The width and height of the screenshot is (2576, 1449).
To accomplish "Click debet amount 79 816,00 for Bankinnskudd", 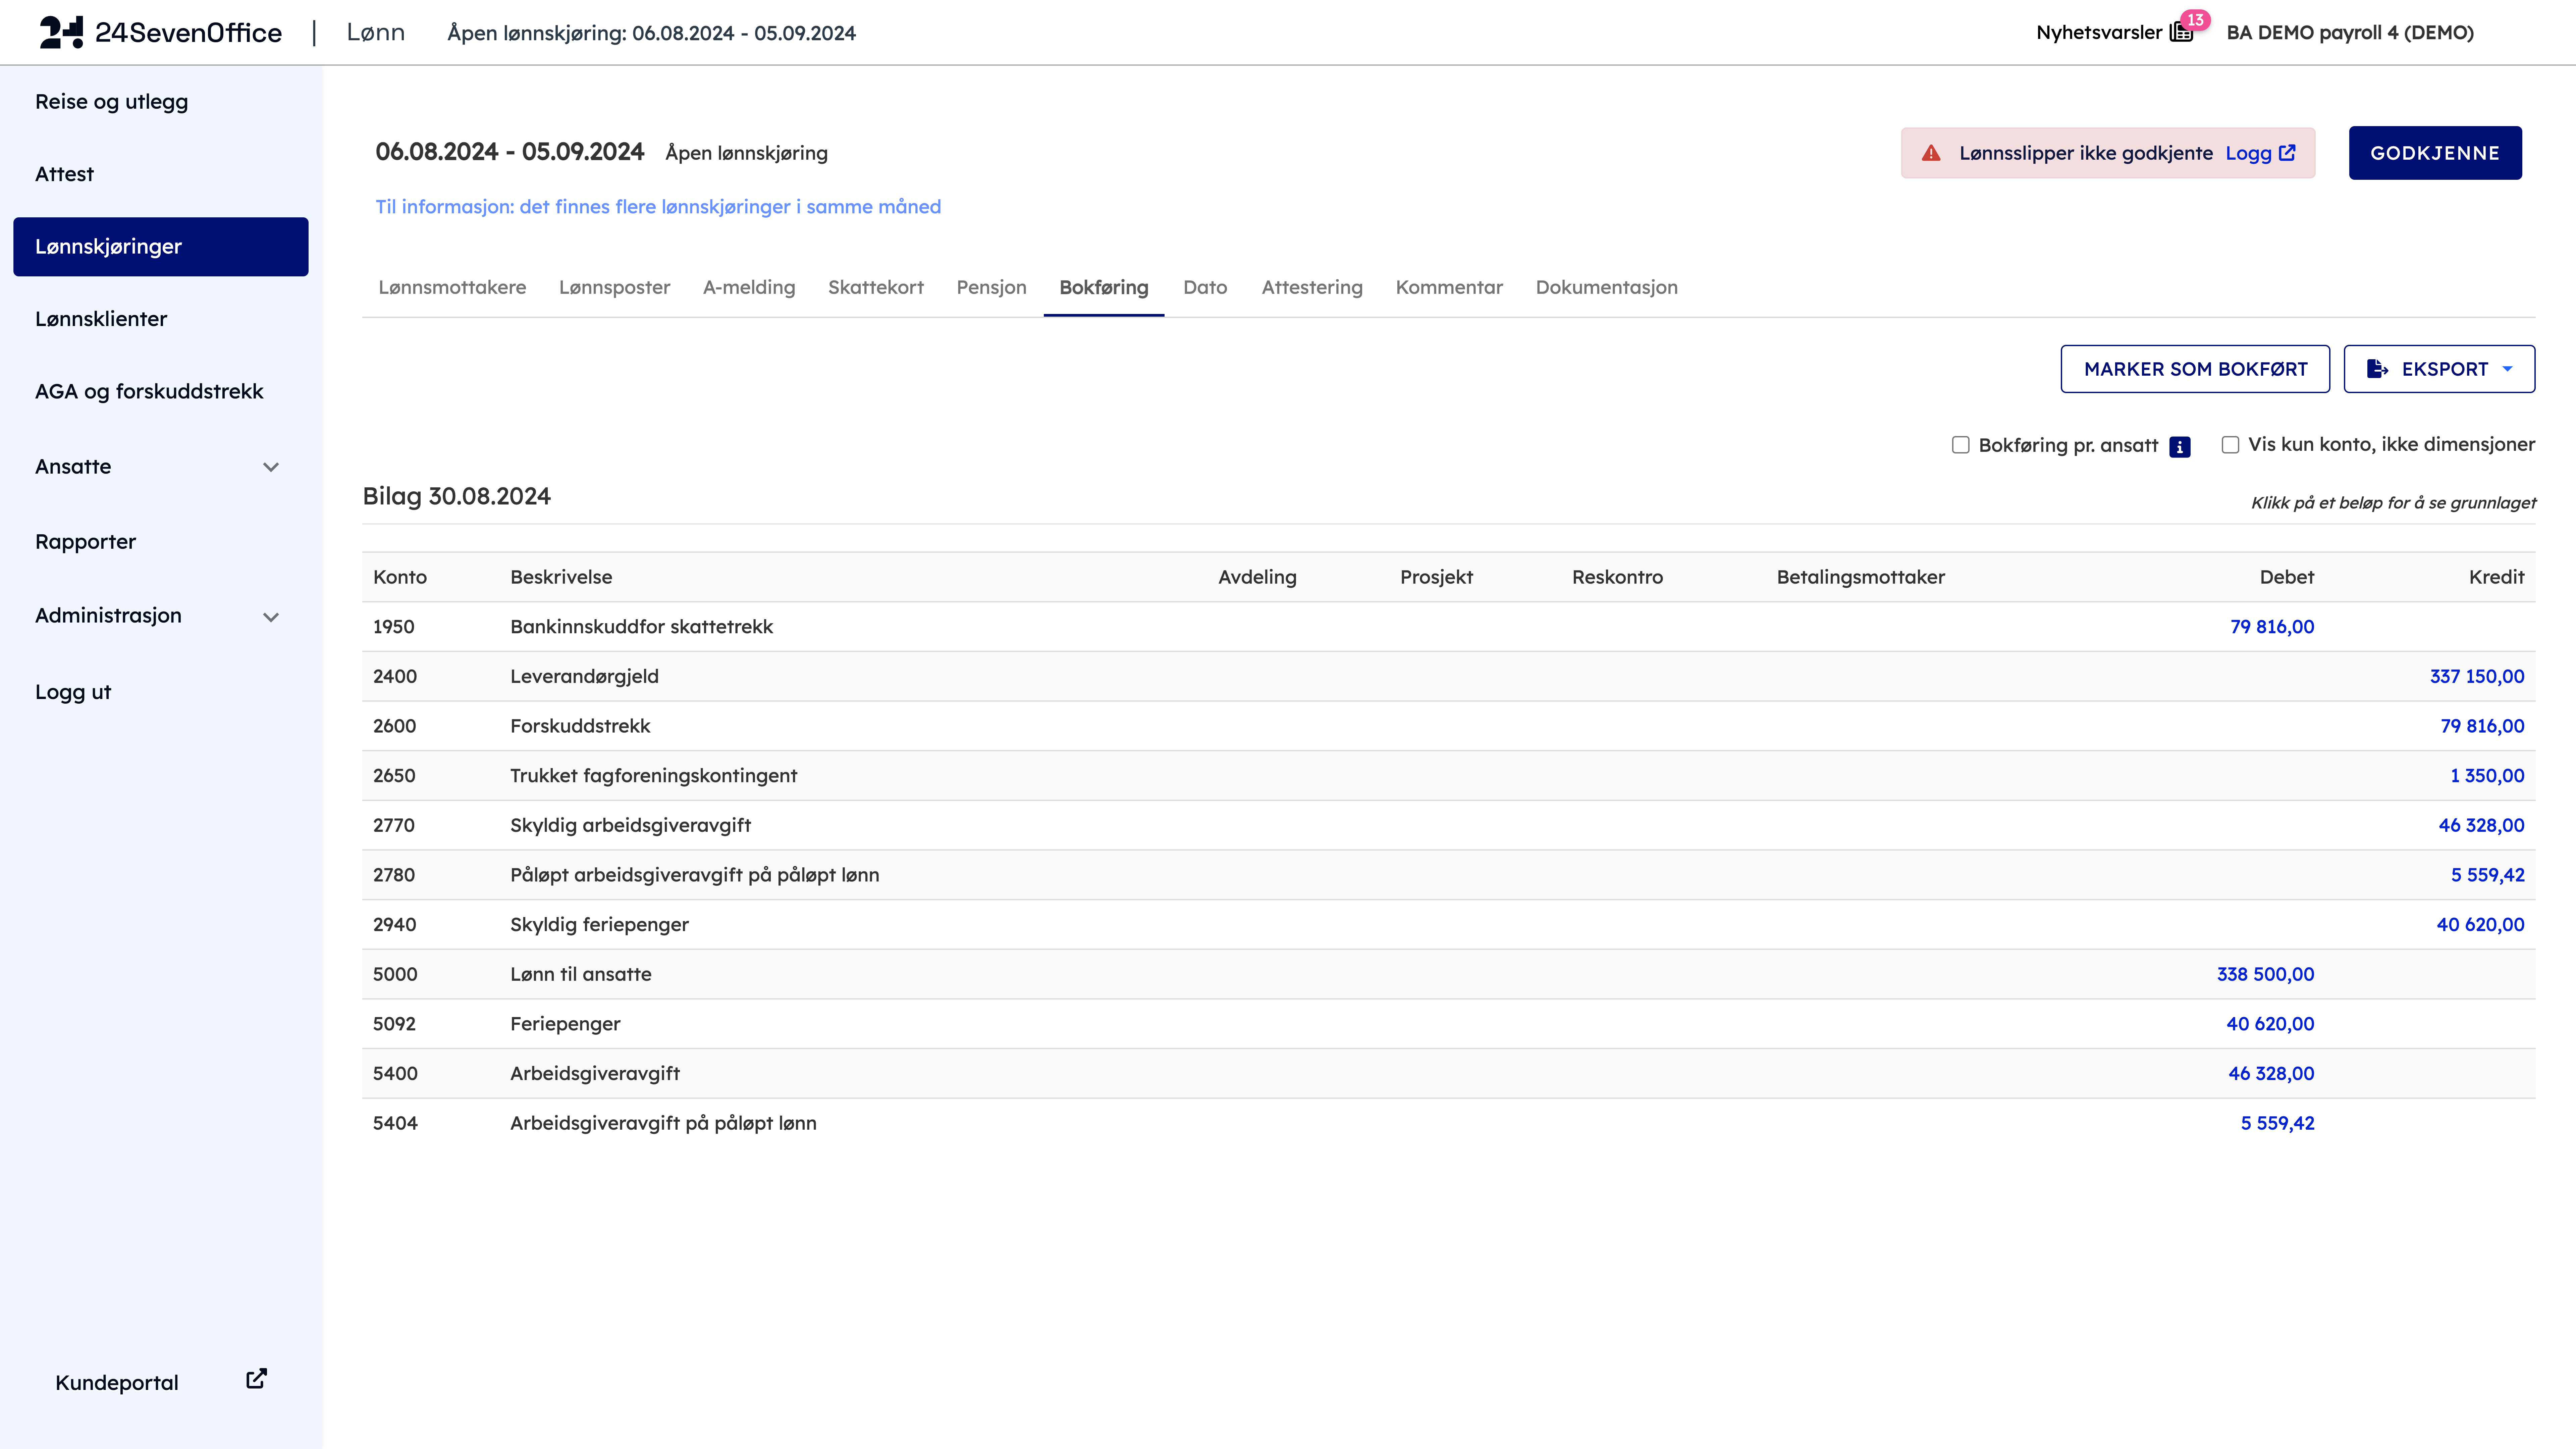I will [x=2272, y=627].
